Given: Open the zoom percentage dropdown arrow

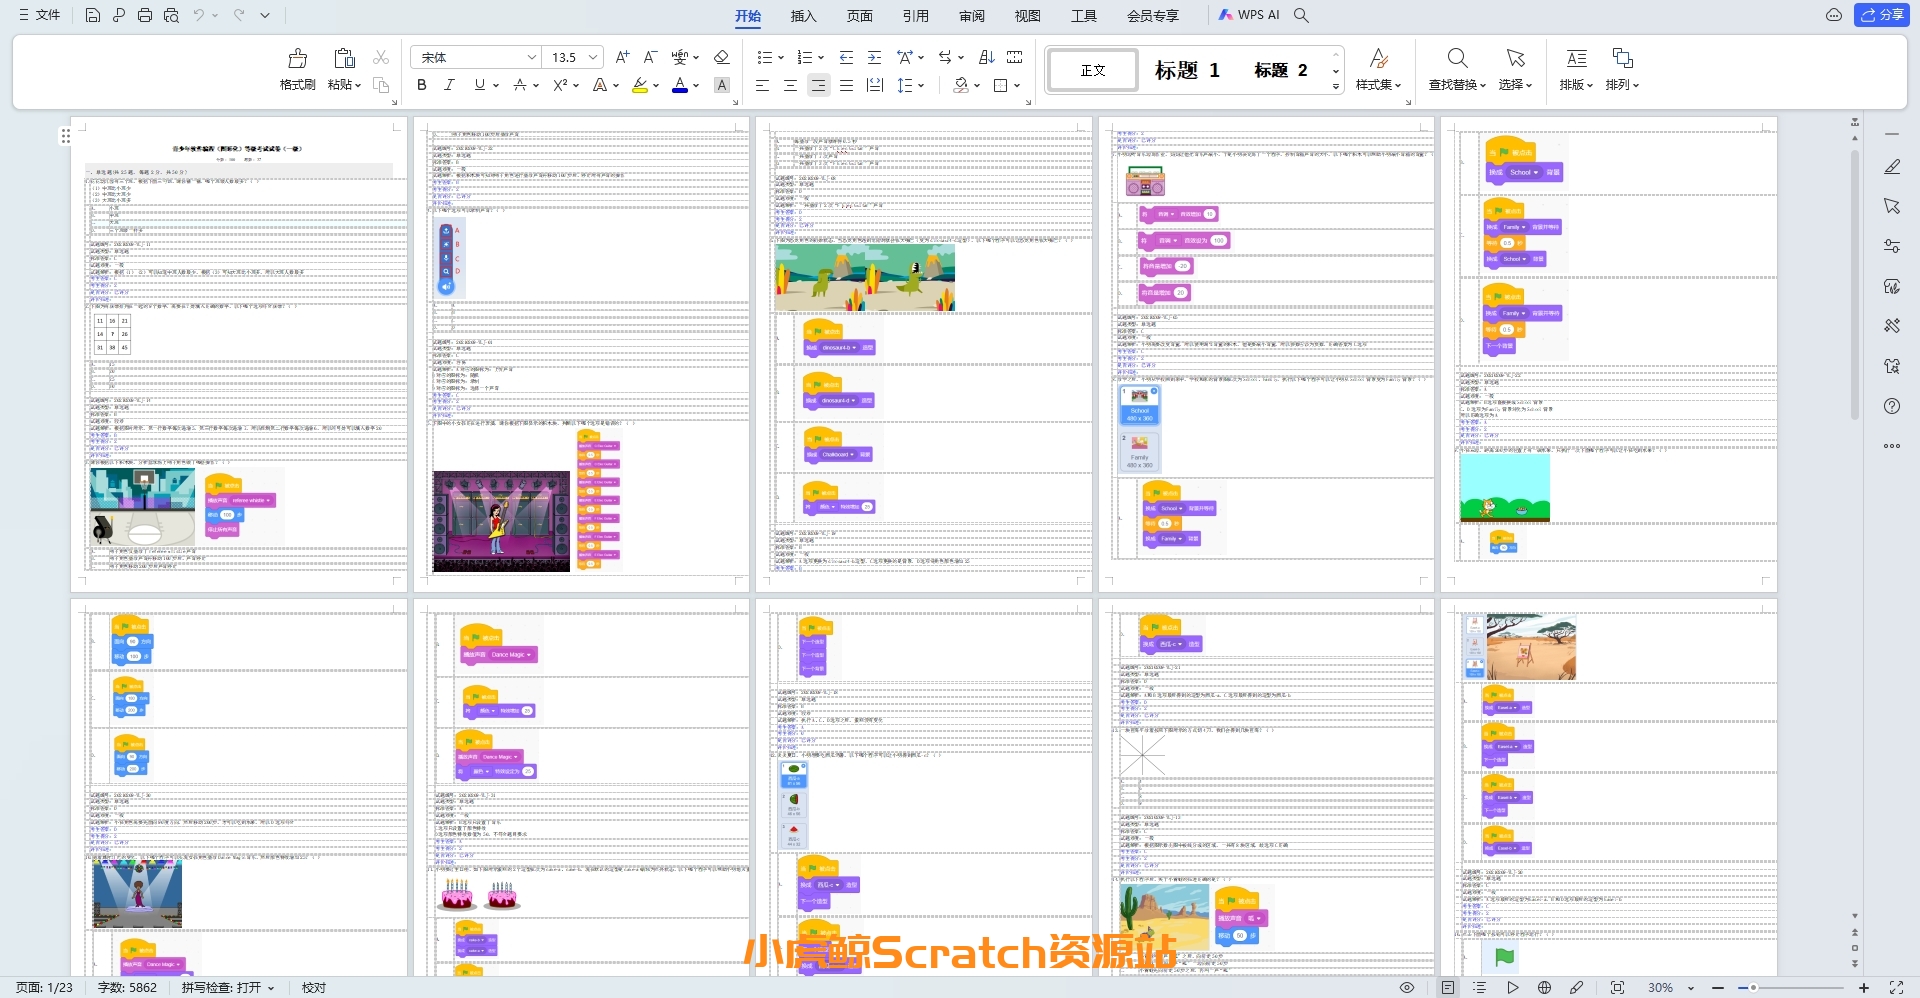Looking at the screenshot, I should point(1691,987).
